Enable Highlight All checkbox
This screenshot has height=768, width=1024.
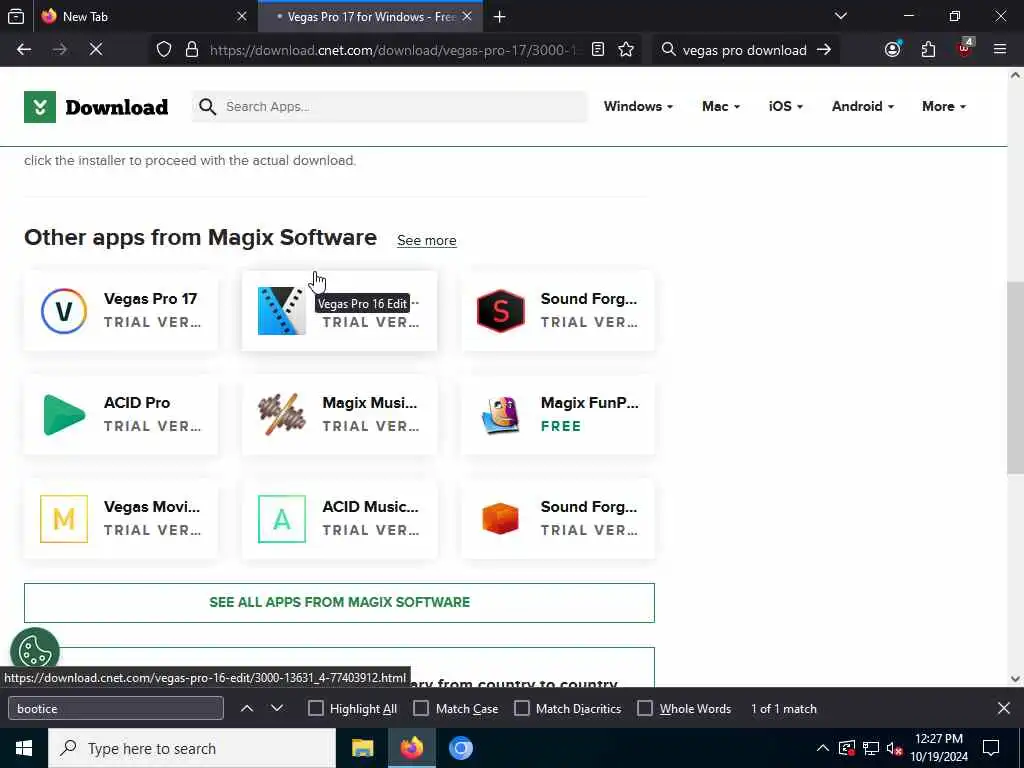coord(315,709)
